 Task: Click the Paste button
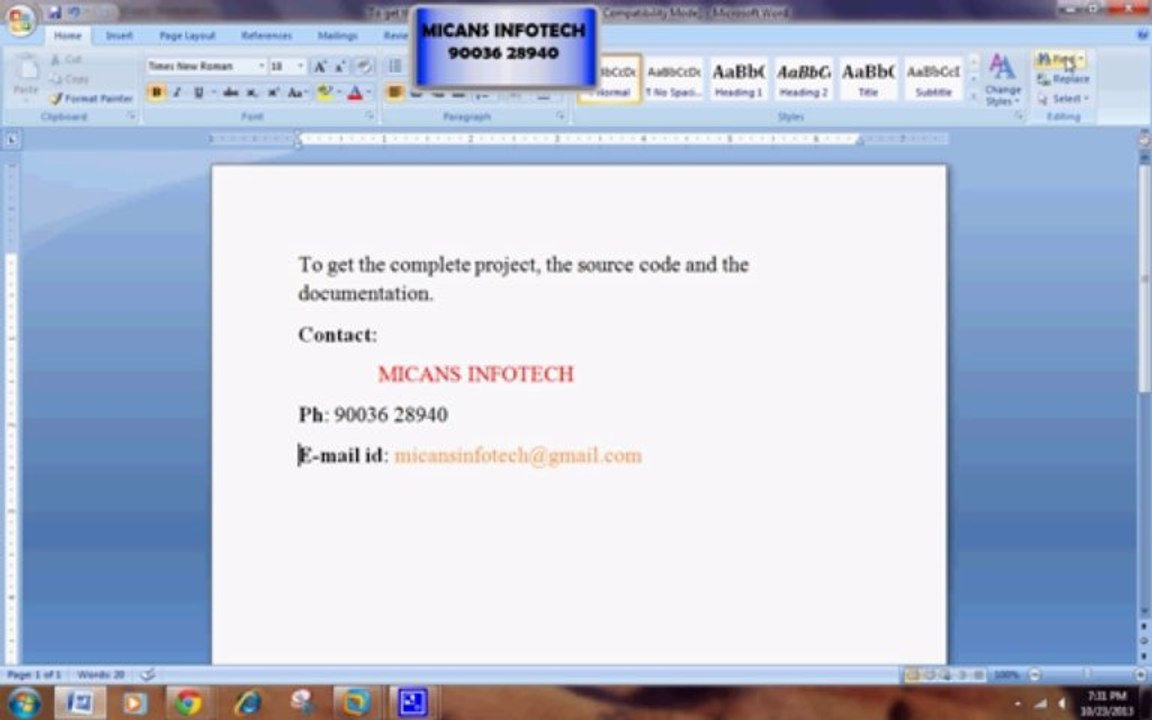[26, 76]
